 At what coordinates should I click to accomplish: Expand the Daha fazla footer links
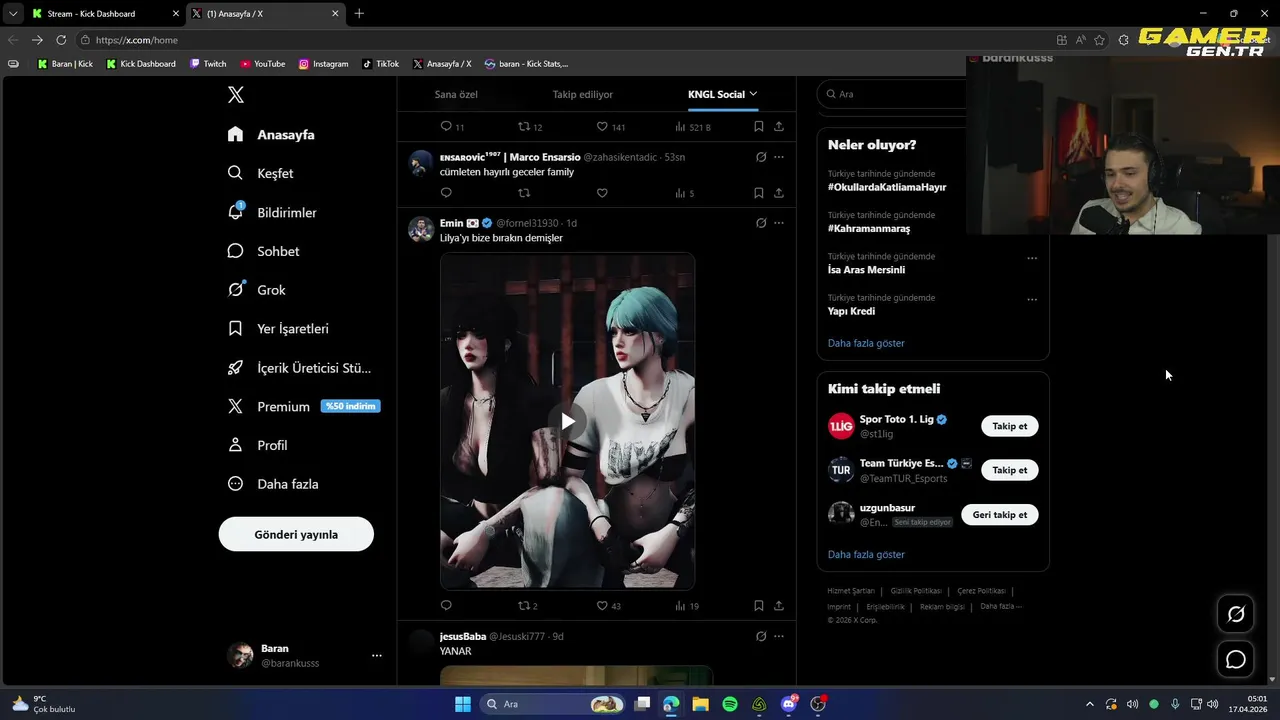(x=1001, y=606)
